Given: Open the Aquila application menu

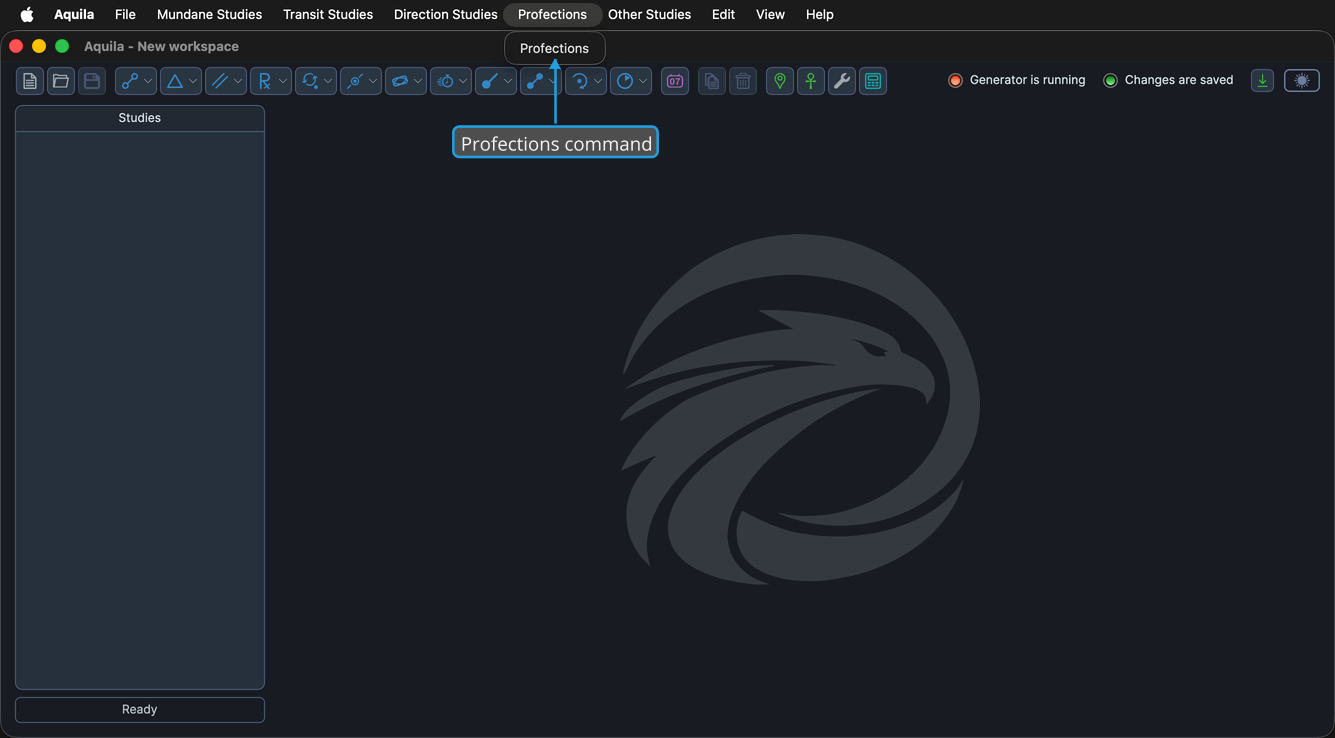Looking at the screenshot, I should [74, 15].
